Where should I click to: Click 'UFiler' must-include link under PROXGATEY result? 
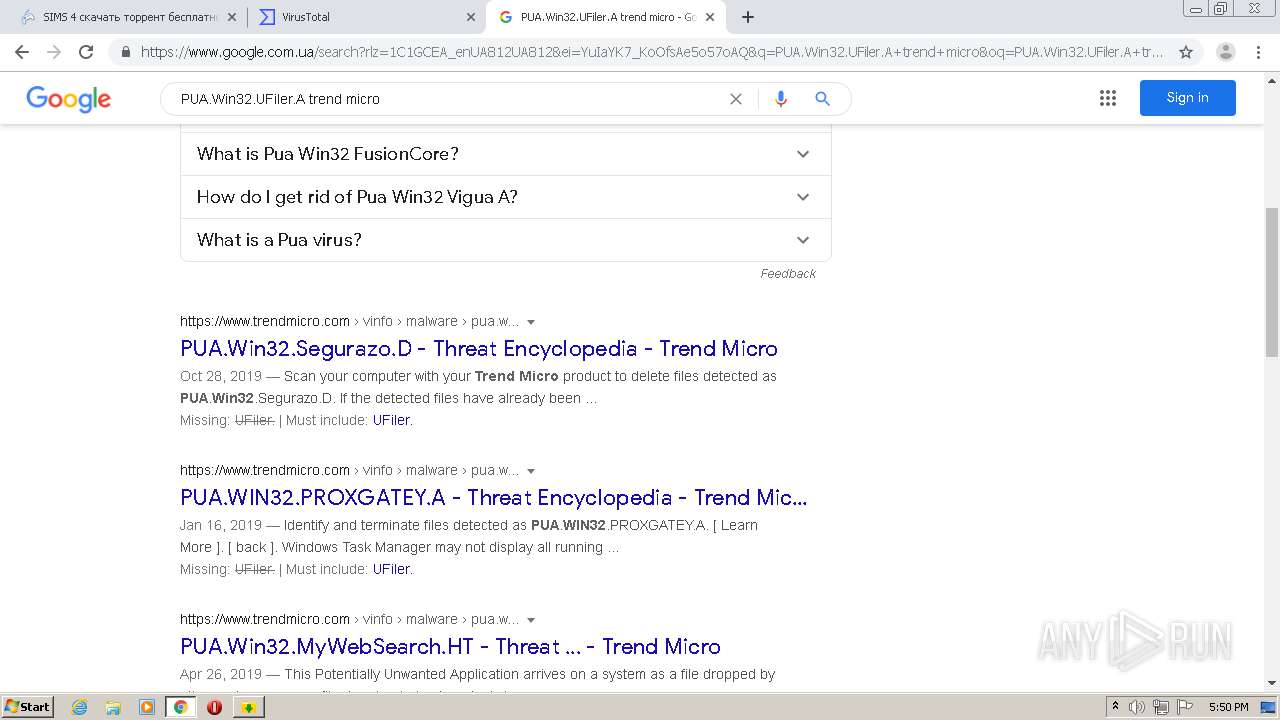pos(391,569)
